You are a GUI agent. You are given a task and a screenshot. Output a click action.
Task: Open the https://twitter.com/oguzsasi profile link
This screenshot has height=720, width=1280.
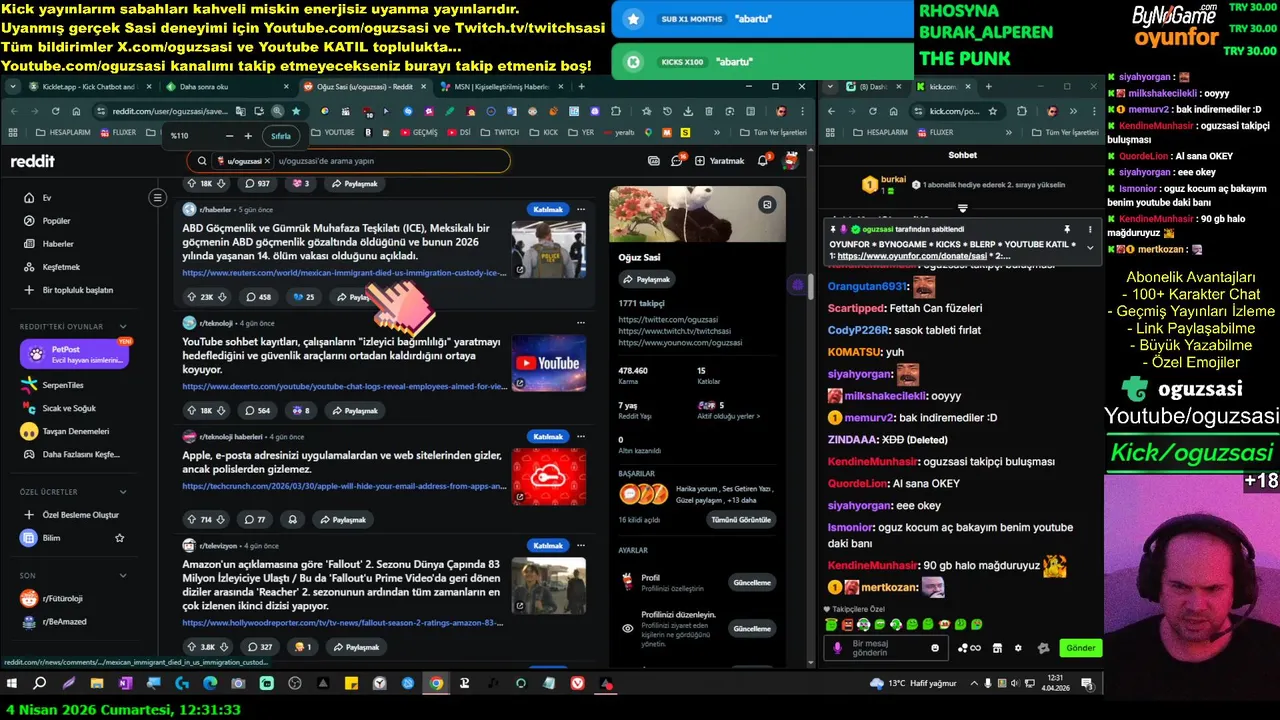pos(668,320)
